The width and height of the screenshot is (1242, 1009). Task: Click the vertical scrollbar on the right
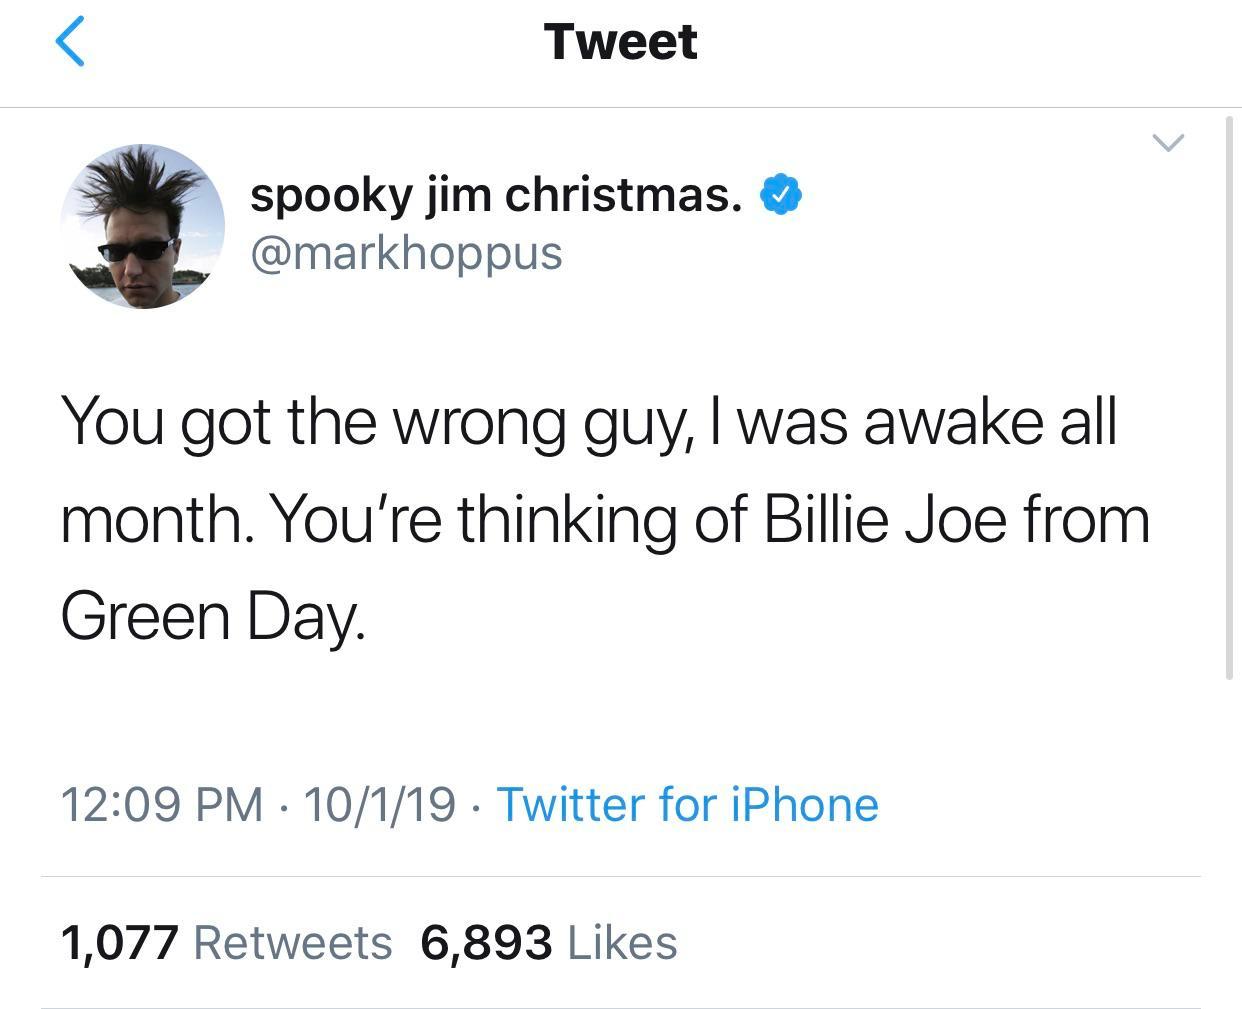1230,400
